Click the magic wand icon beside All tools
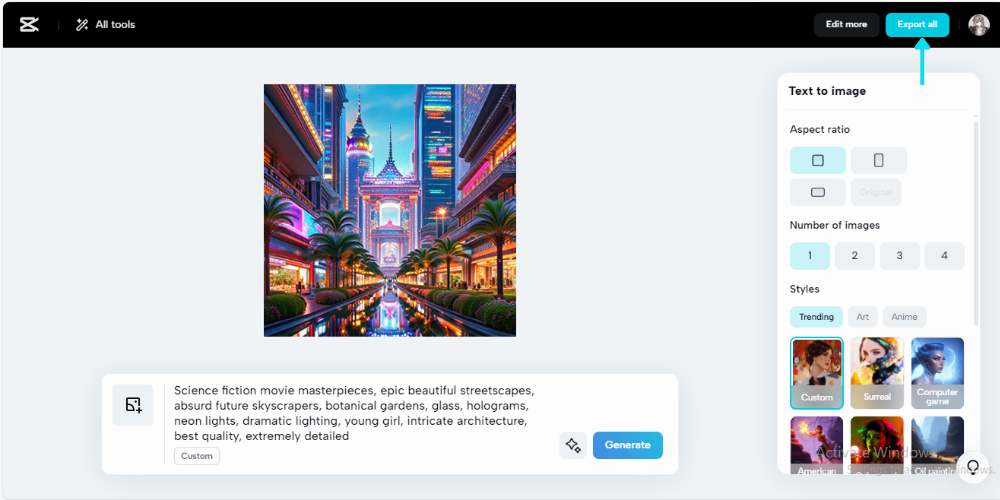Viewport: 1000px width, 500px height. tap(82, 25)
